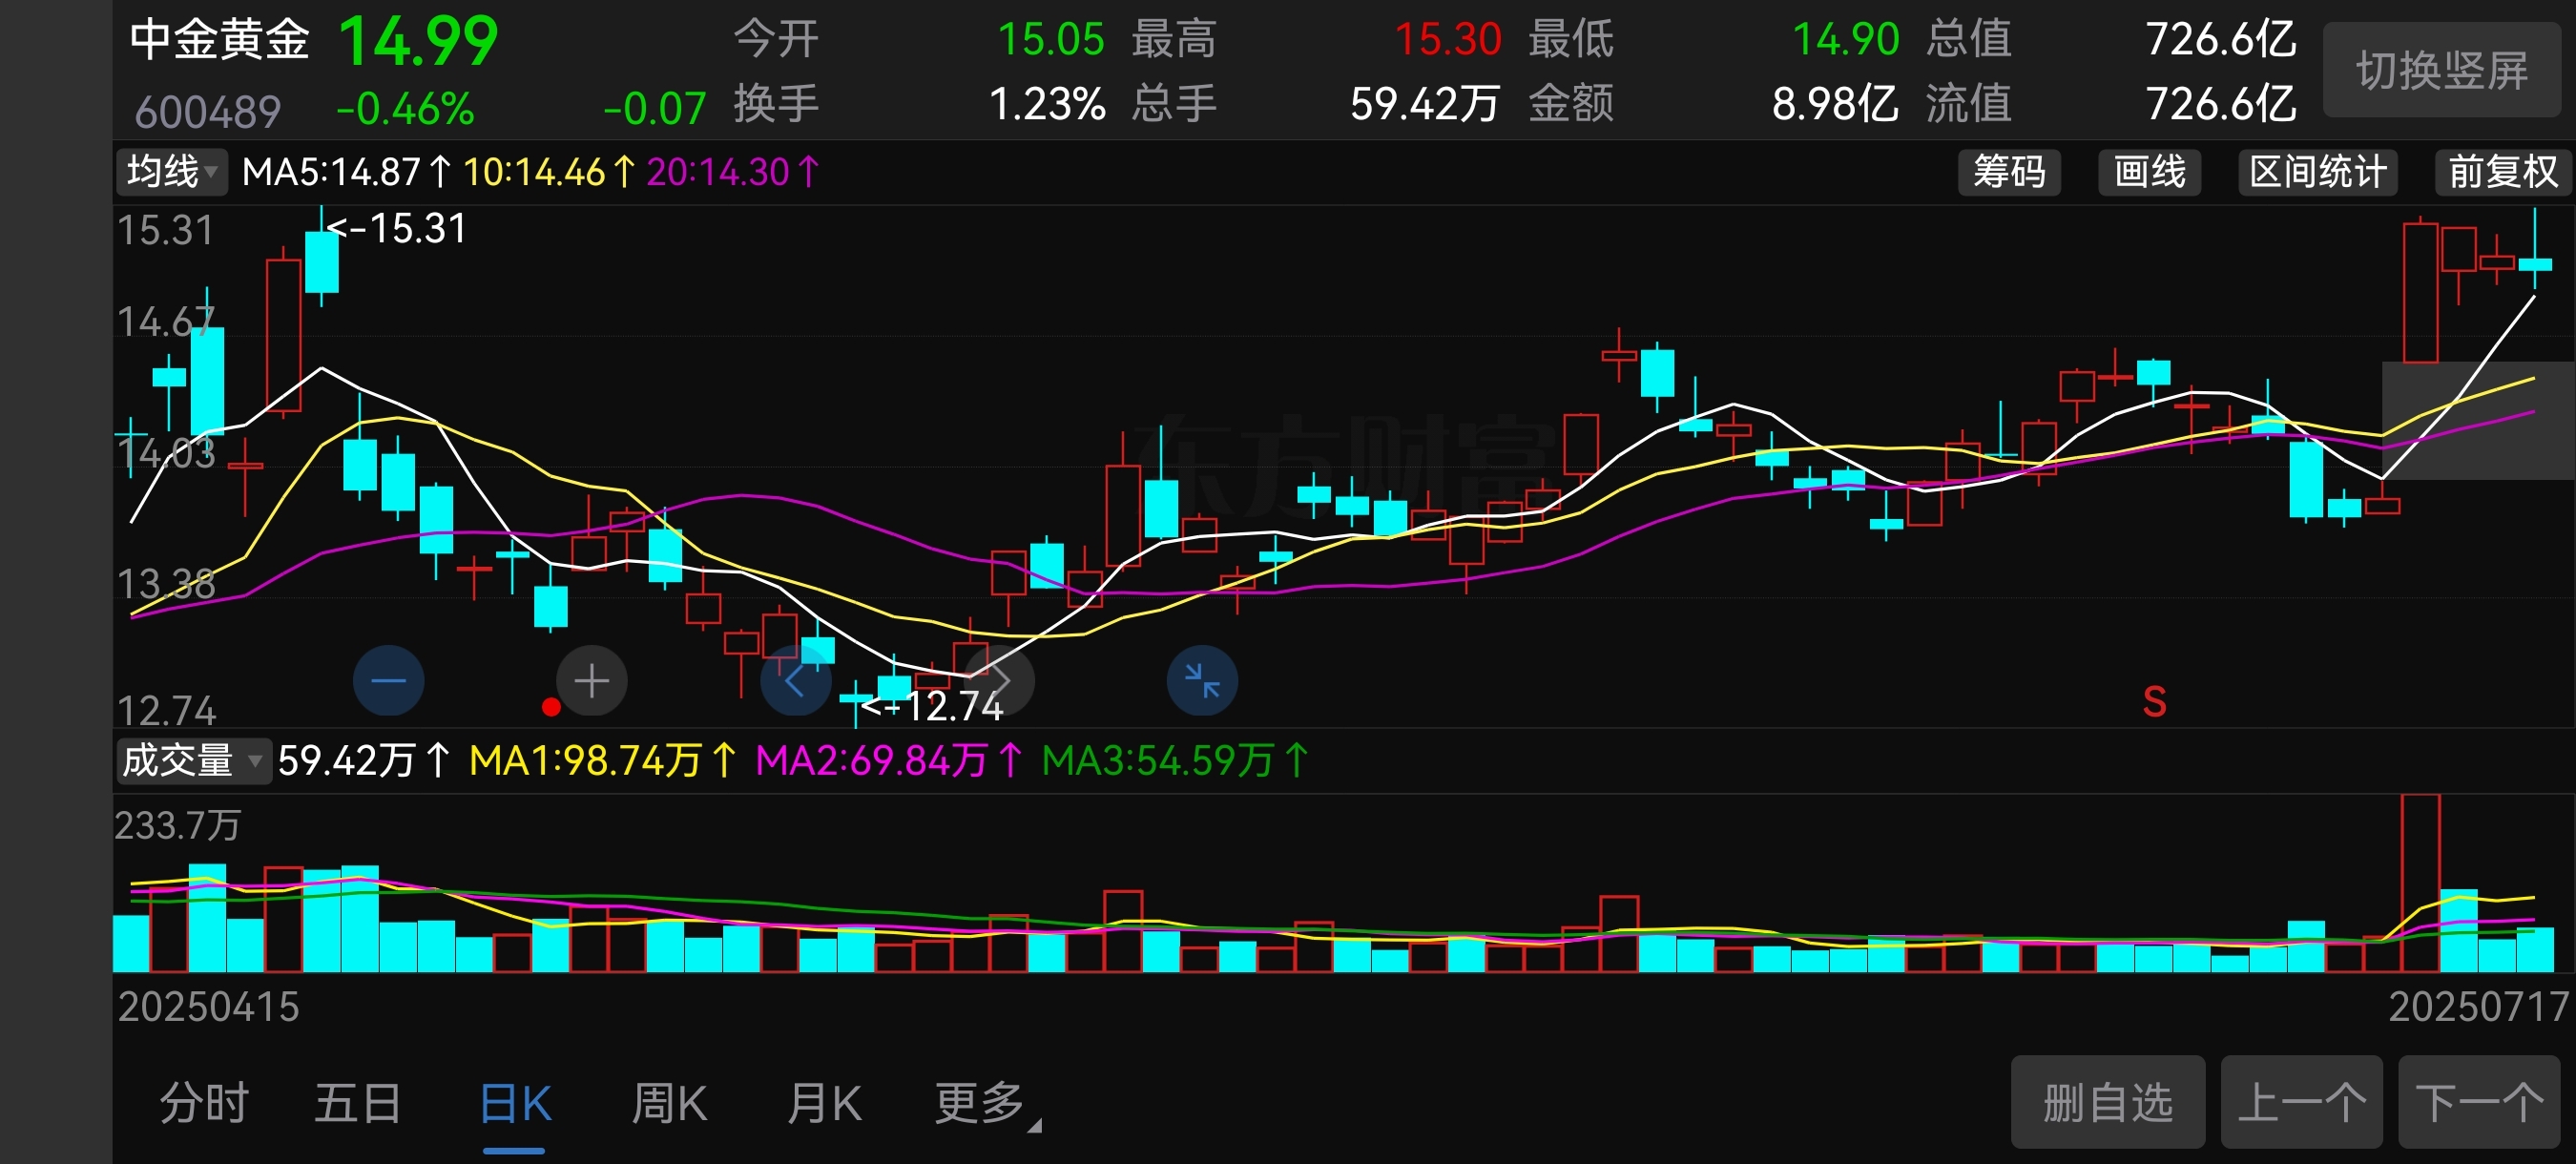
Task: Tap 删自选 to remove from watchlist
Action: pos(2108,1102)
